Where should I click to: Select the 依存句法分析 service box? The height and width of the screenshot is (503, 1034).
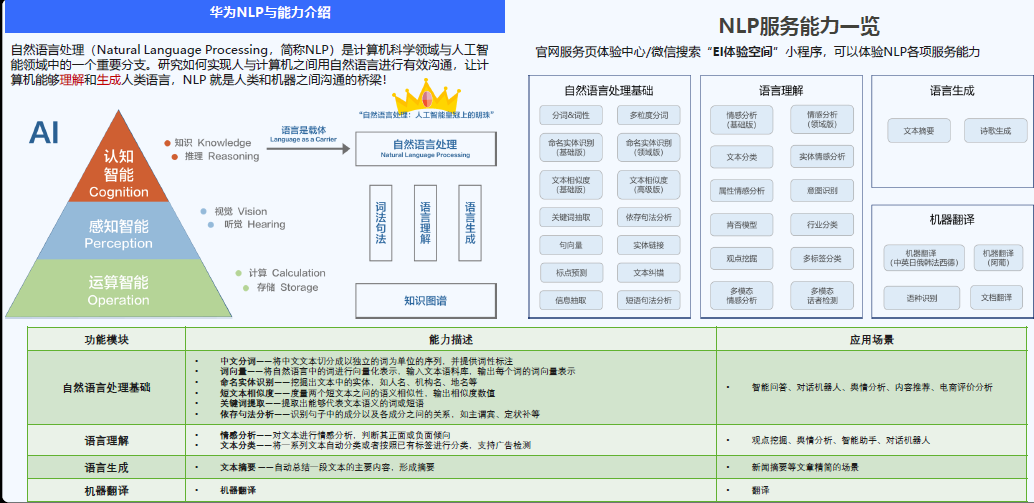649,217
